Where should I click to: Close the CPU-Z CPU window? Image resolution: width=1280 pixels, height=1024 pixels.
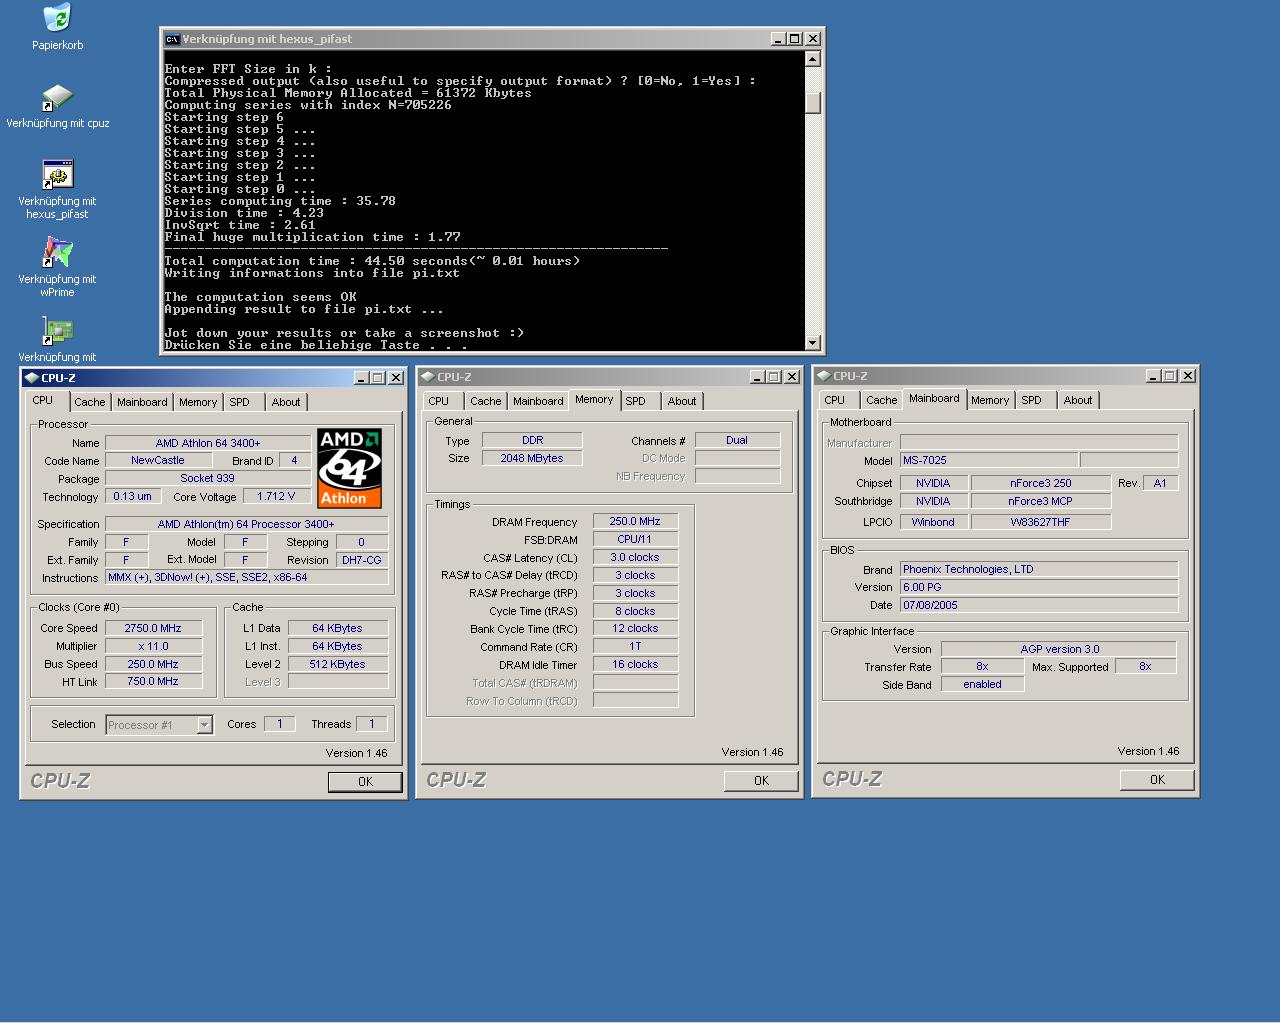point(396,378)
